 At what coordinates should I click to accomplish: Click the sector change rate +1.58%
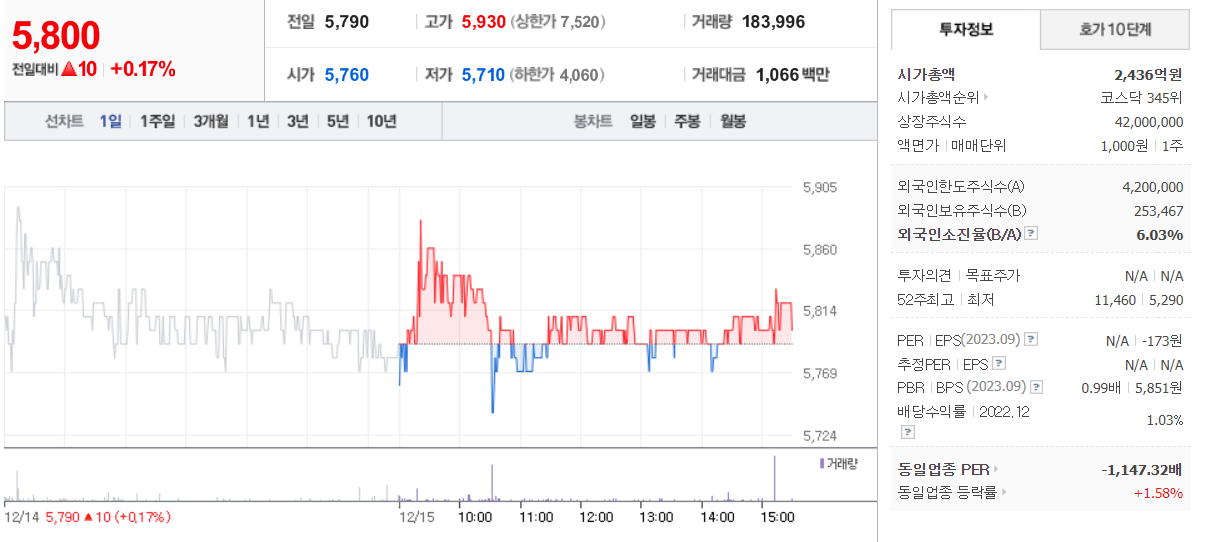pyautogui.click(x=1158, y=493)
